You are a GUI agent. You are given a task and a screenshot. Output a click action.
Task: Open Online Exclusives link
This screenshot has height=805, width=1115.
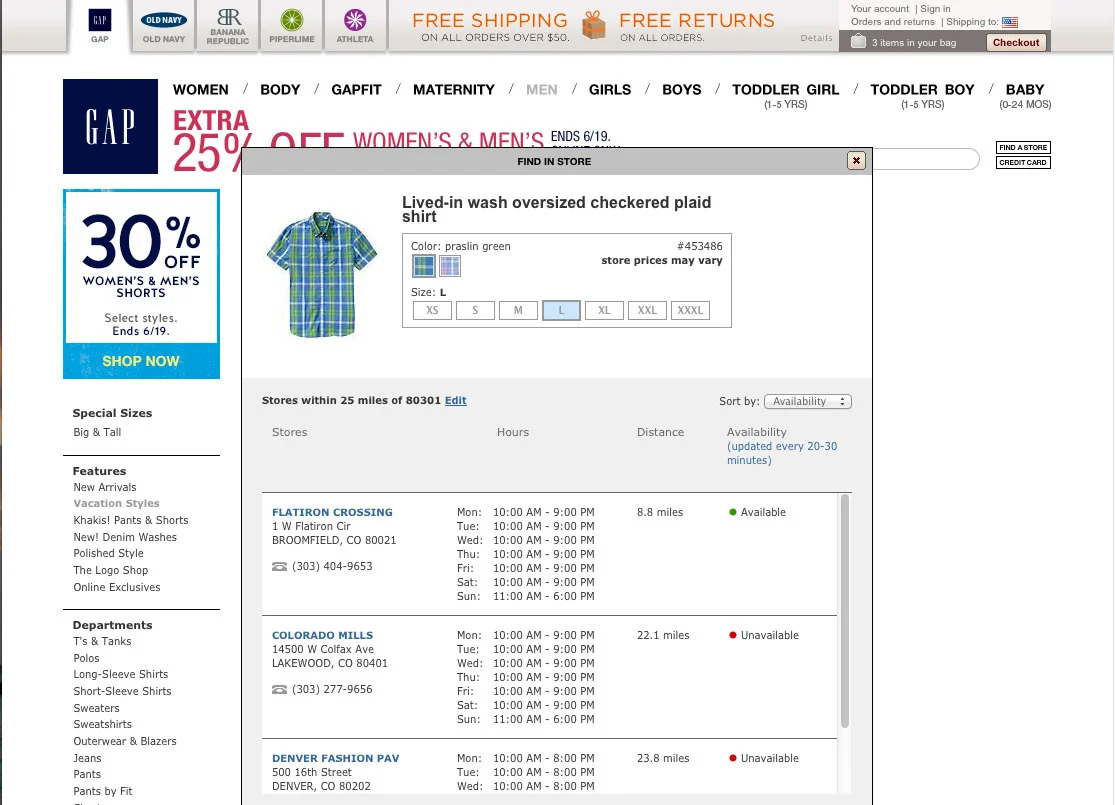pyautogui.click(x=117, y=587)
